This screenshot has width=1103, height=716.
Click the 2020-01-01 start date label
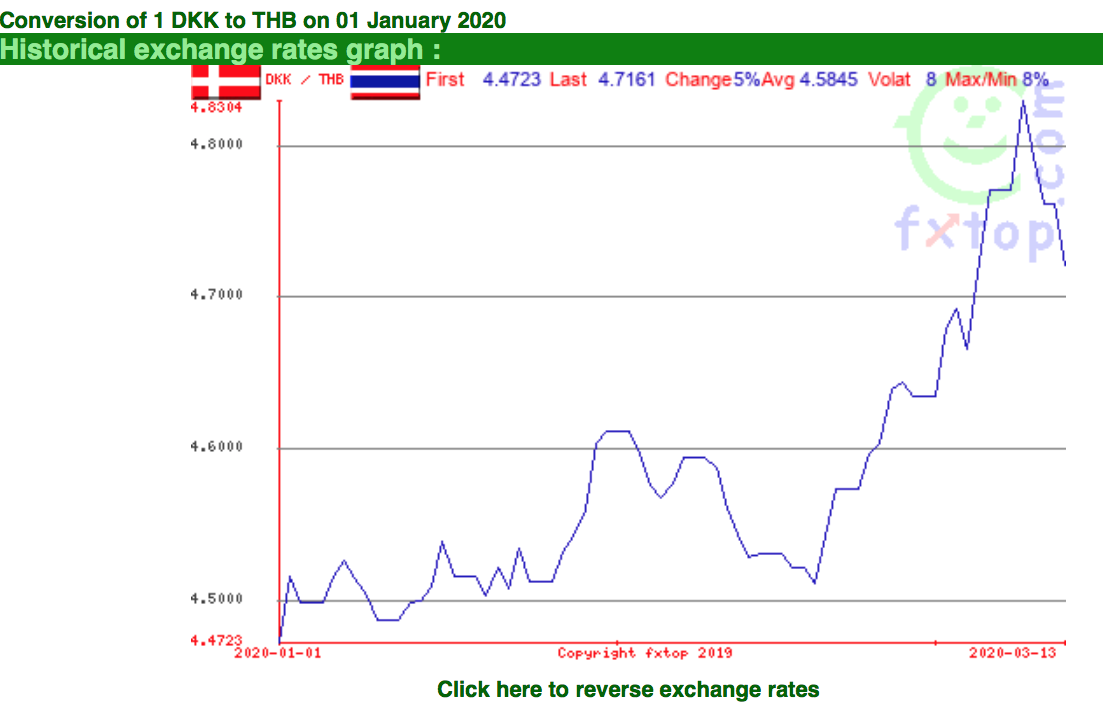pos(278,653)
